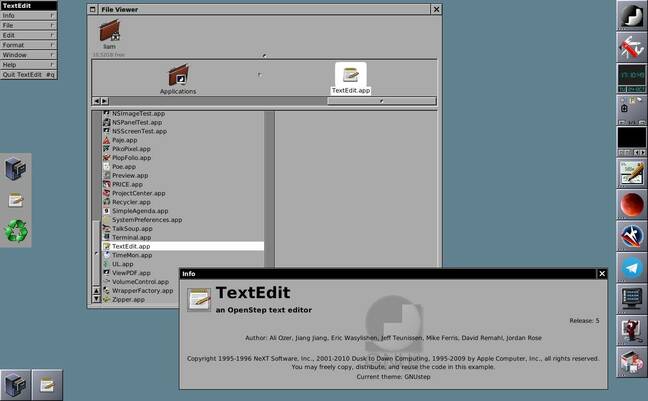Open the red tools preferences dock icon
The image size is (648, 401).
[x=632, y=47]
